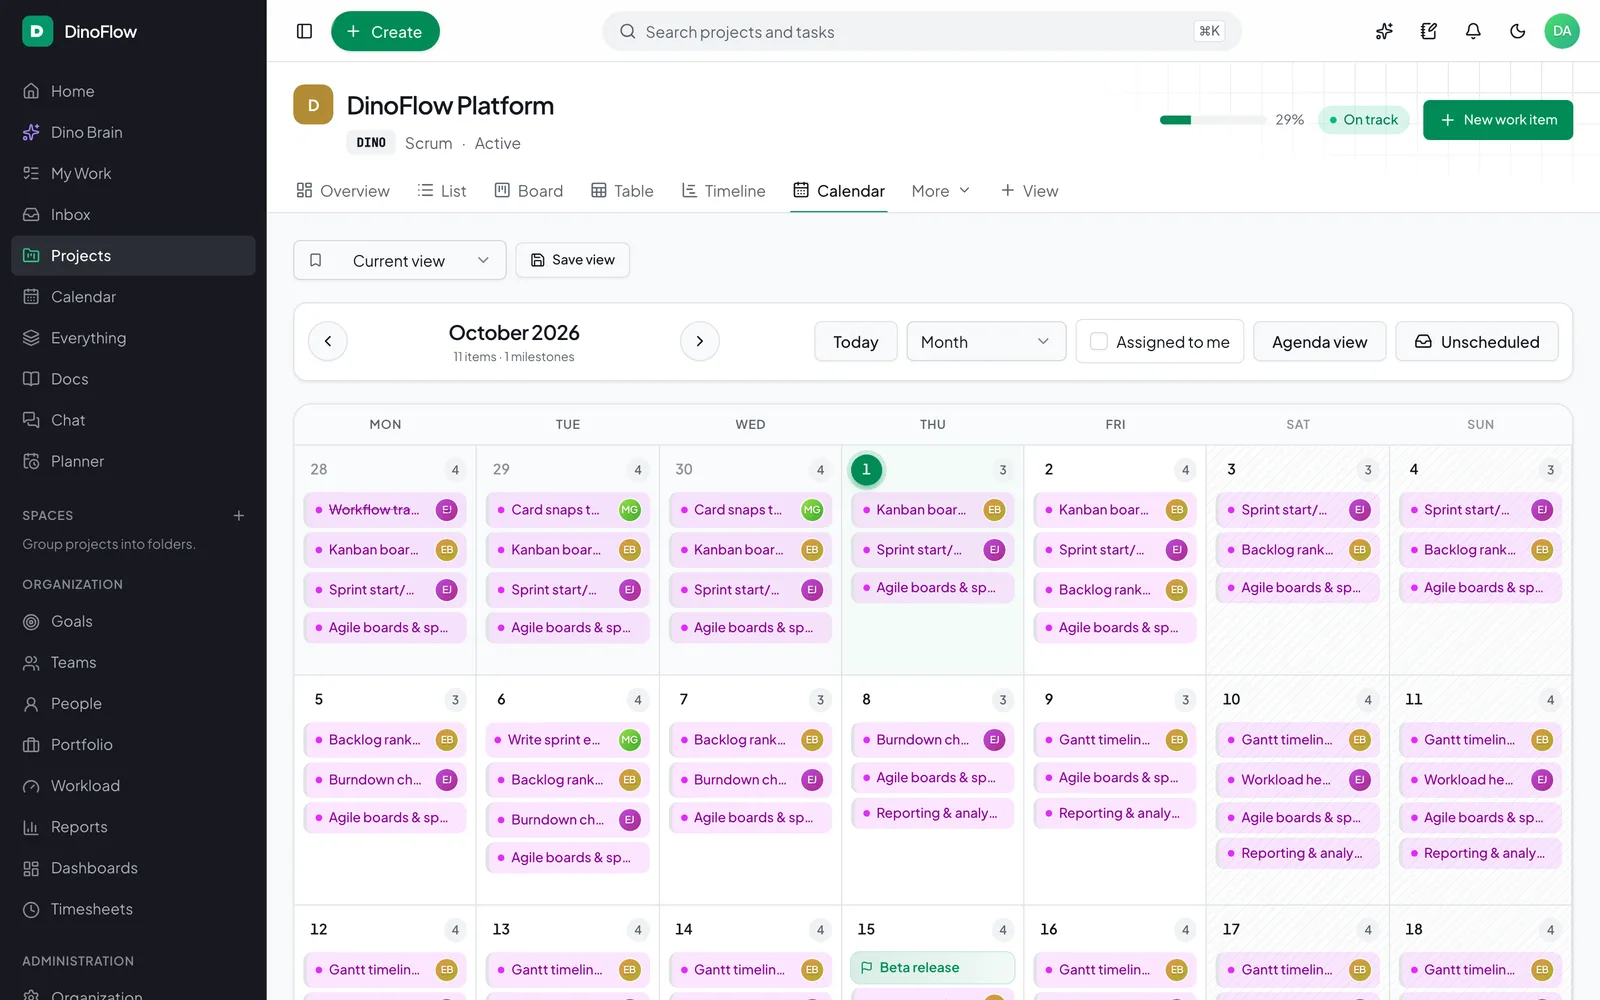1600x1000 pixels.
Task: Expand the Current view dropdown
Action: click(x=400, y=260)
